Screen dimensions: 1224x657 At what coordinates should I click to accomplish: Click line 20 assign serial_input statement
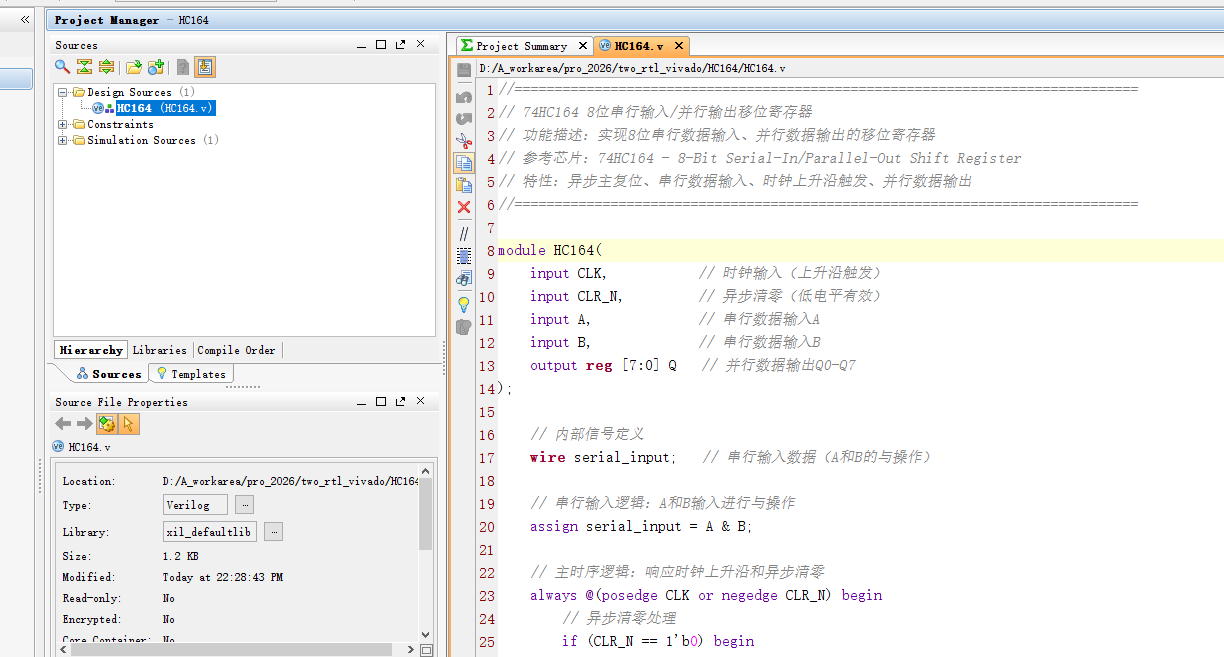tap(641, 526)
